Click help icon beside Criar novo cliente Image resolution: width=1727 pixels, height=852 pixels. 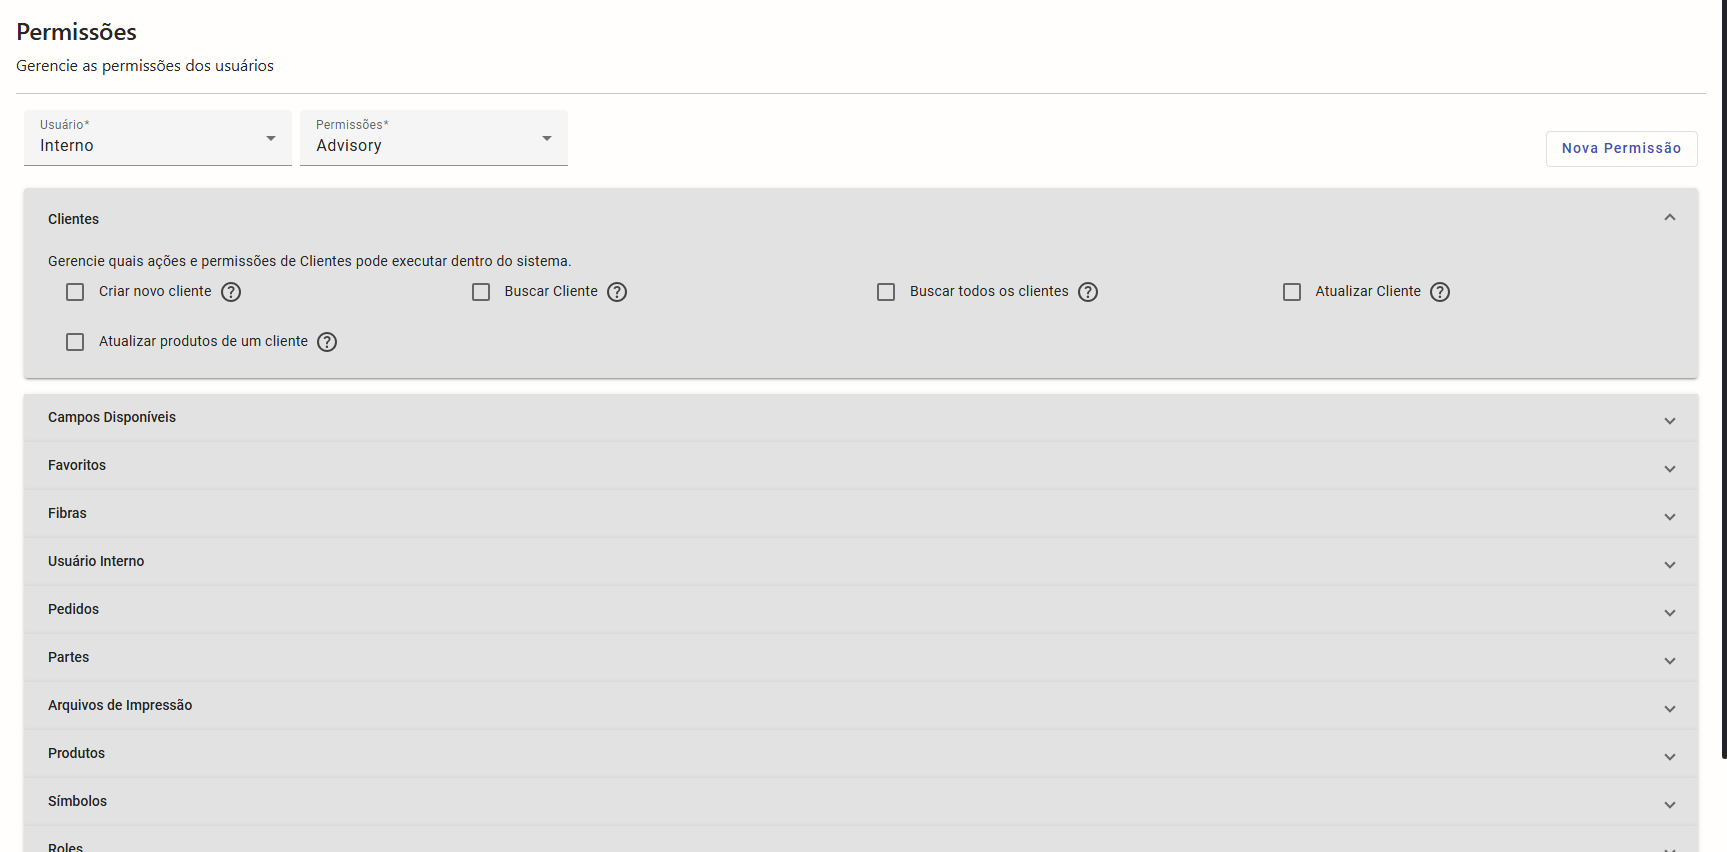pyautogui.click(x=231, y=292)
